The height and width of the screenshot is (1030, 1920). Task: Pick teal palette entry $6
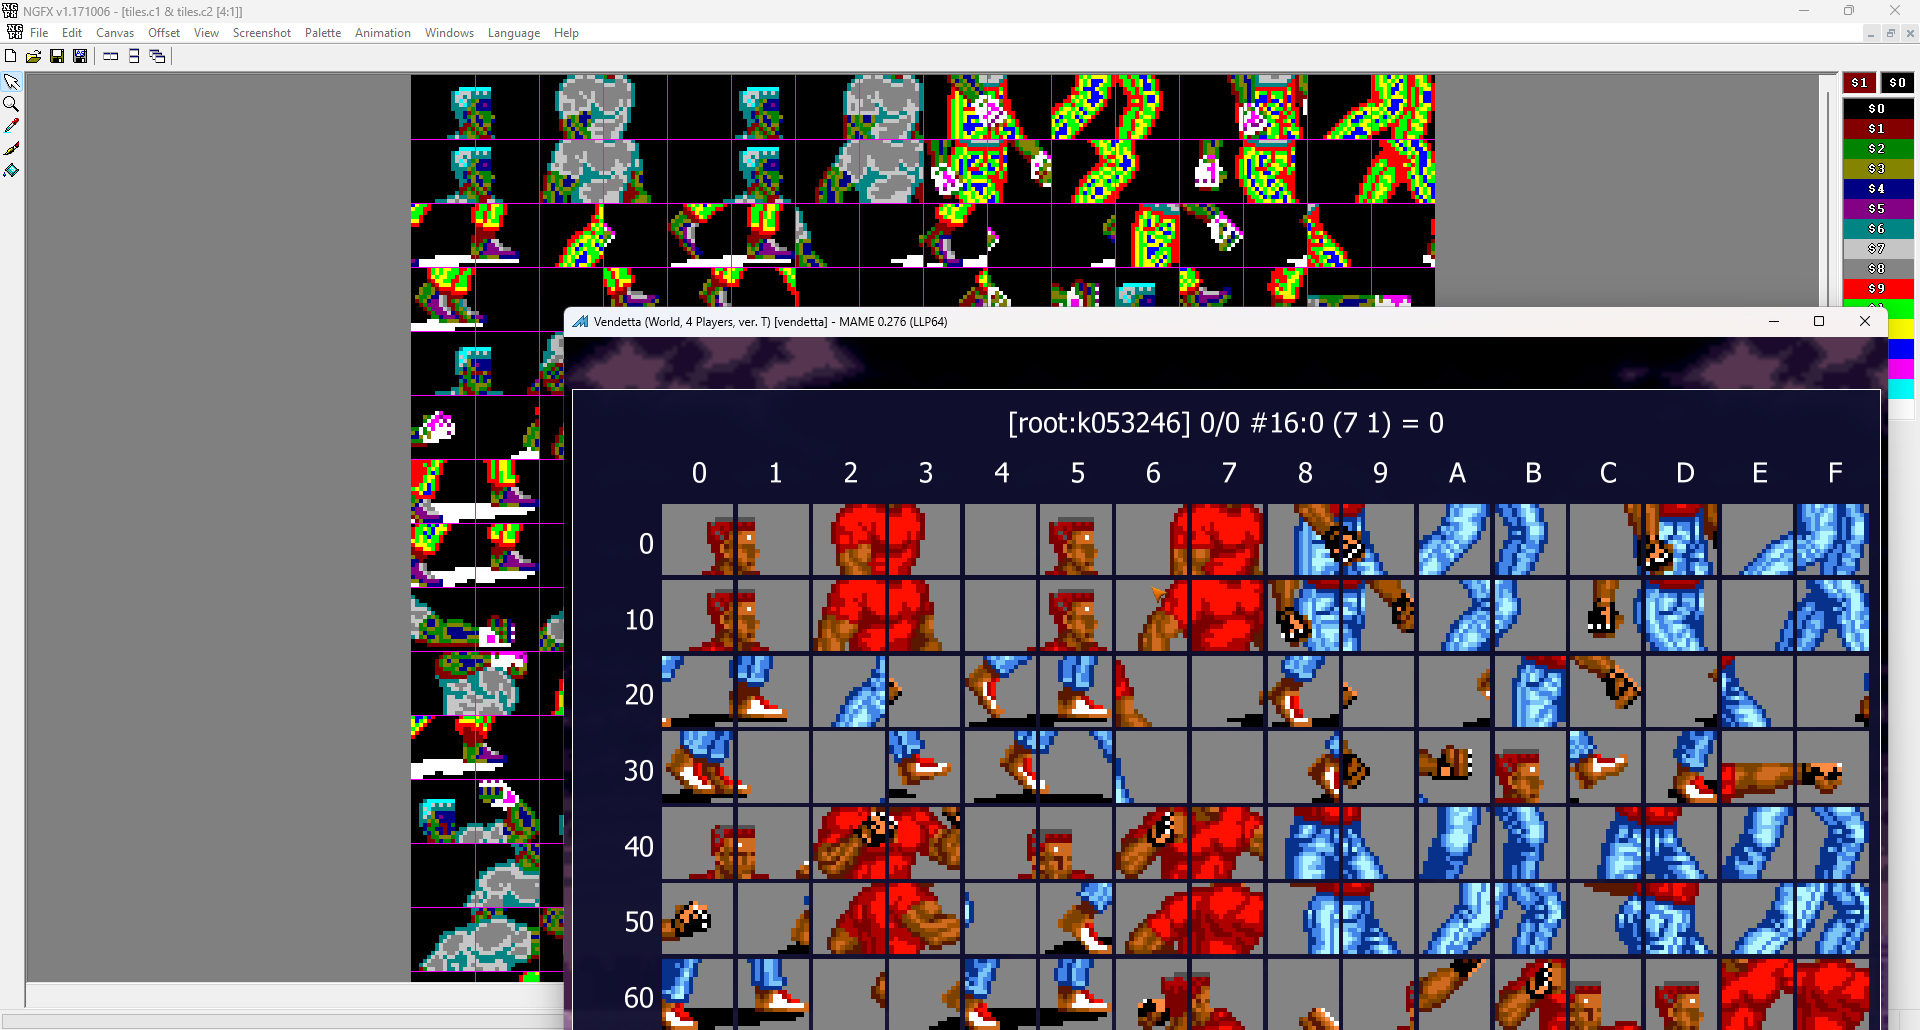[1877, 228]
